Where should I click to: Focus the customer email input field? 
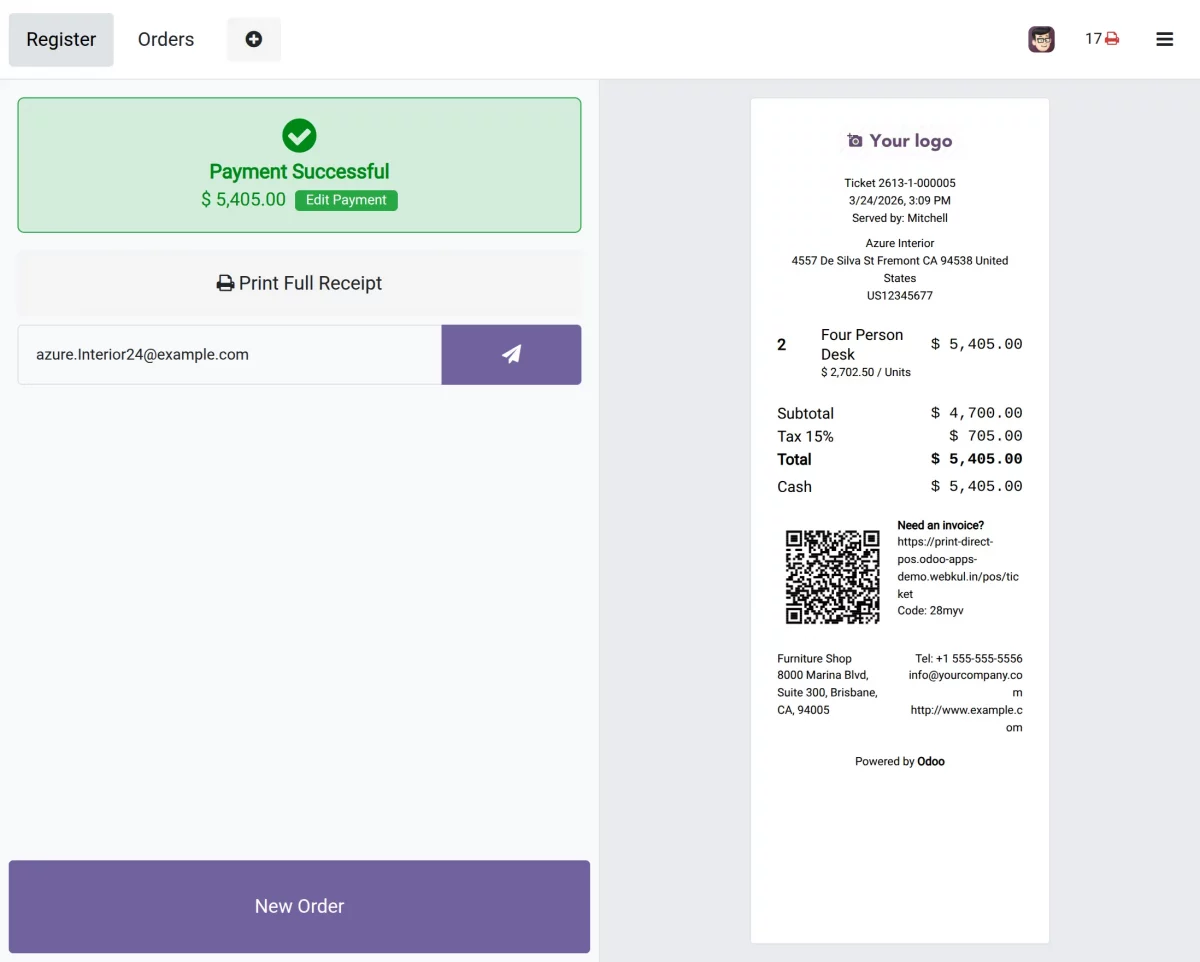click(x=229, y=354)
